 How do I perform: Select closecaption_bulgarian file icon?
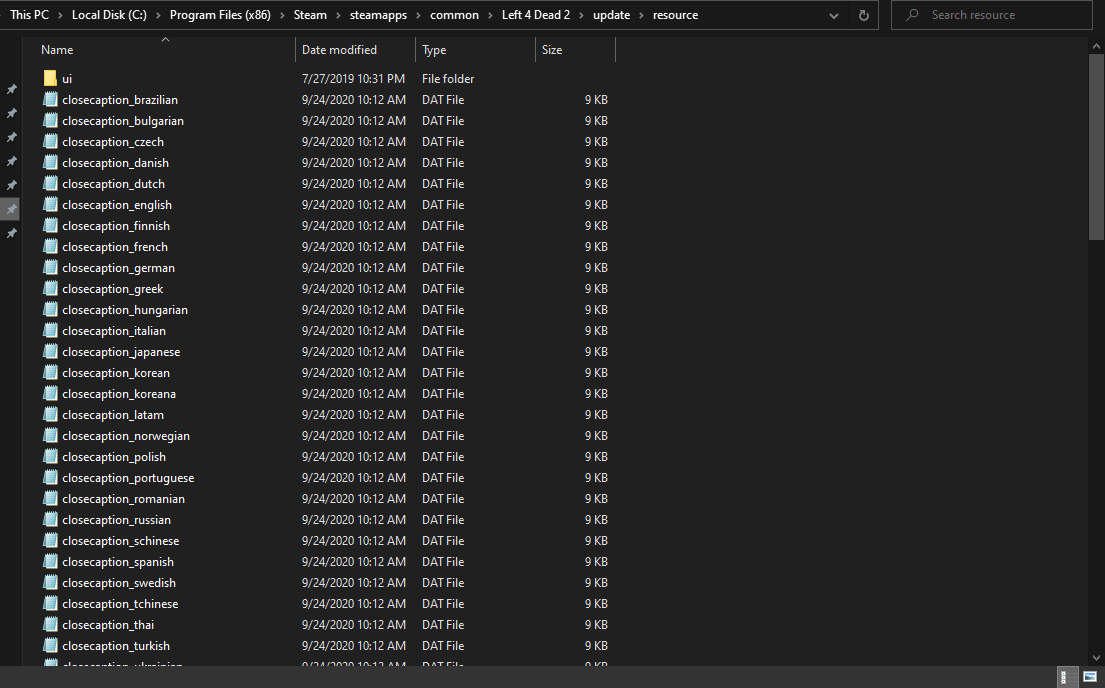(x=50, y=121)
